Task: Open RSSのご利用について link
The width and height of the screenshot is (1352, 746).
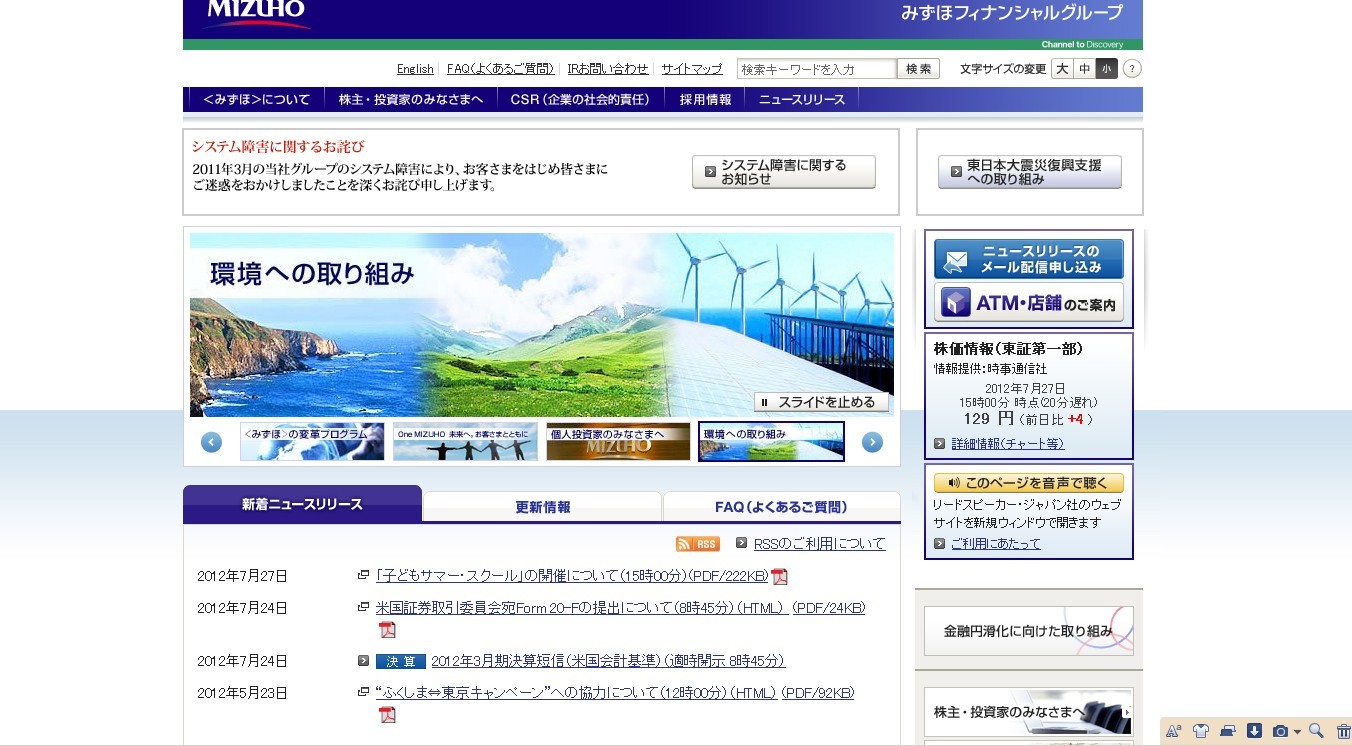Action: (x=820, y=544)
